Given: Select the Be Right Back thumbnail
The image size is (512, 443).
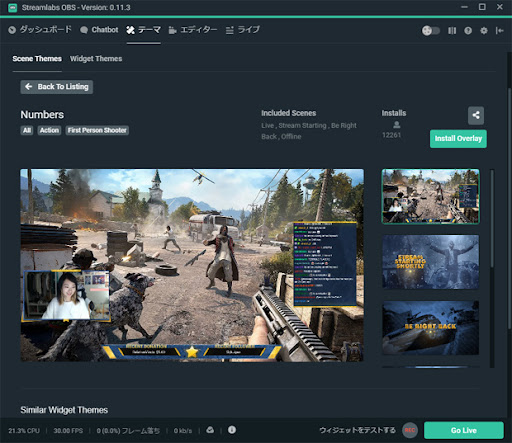Looking at the screenshot, I should click(430, 328).
